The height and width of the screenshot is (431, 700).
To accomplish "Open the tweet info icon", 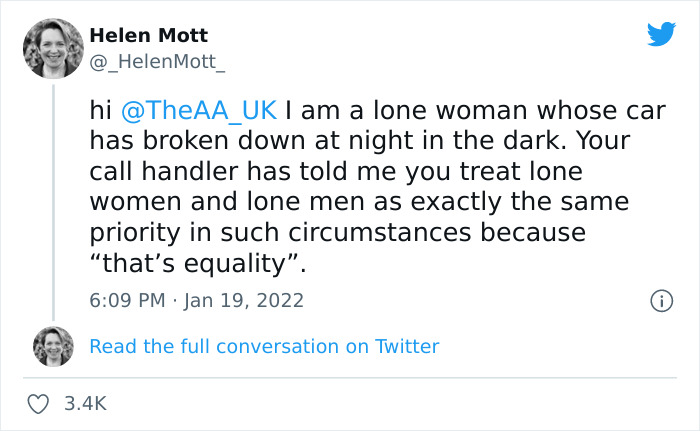I will pyautogui.click(x=660, y=300).
